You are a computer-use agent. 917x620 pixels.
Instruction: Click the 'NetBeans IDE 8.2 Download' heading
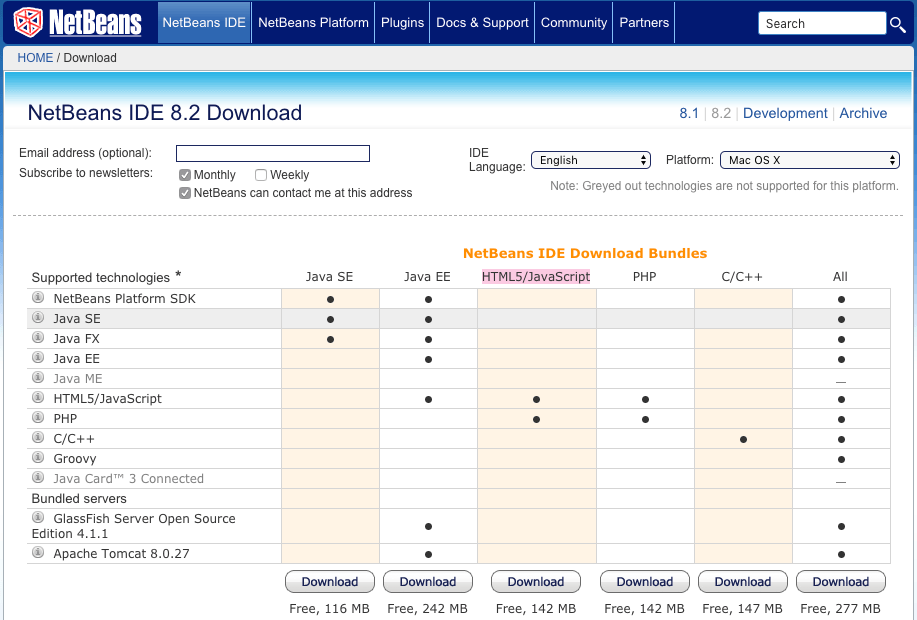tap(165, 113)
